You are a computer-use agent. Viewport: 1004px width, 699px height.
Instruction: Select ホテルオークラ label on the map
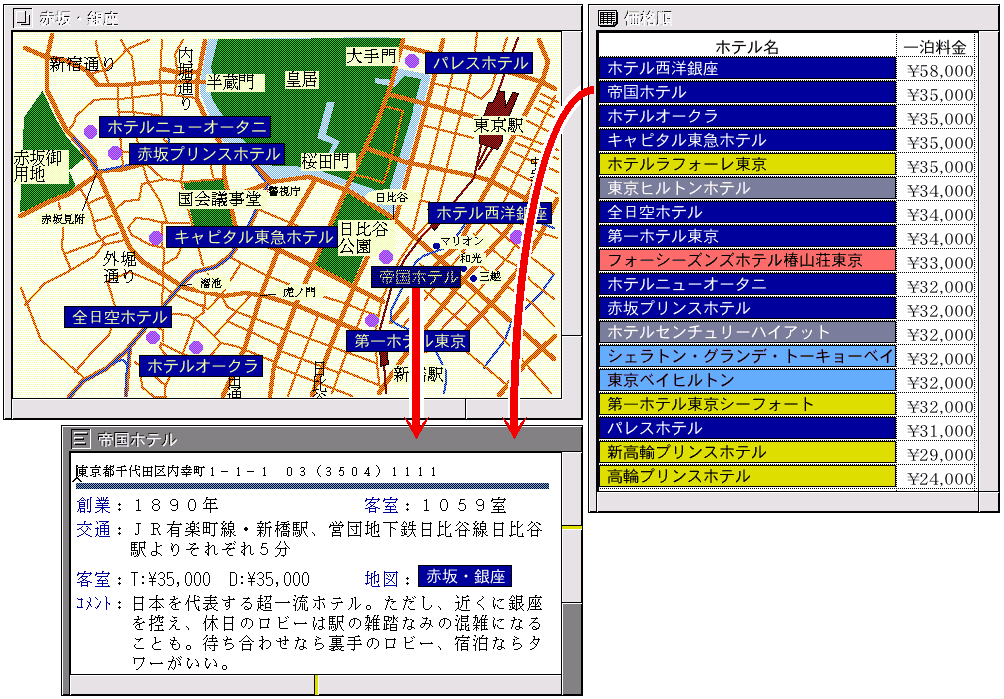(203, 366)
